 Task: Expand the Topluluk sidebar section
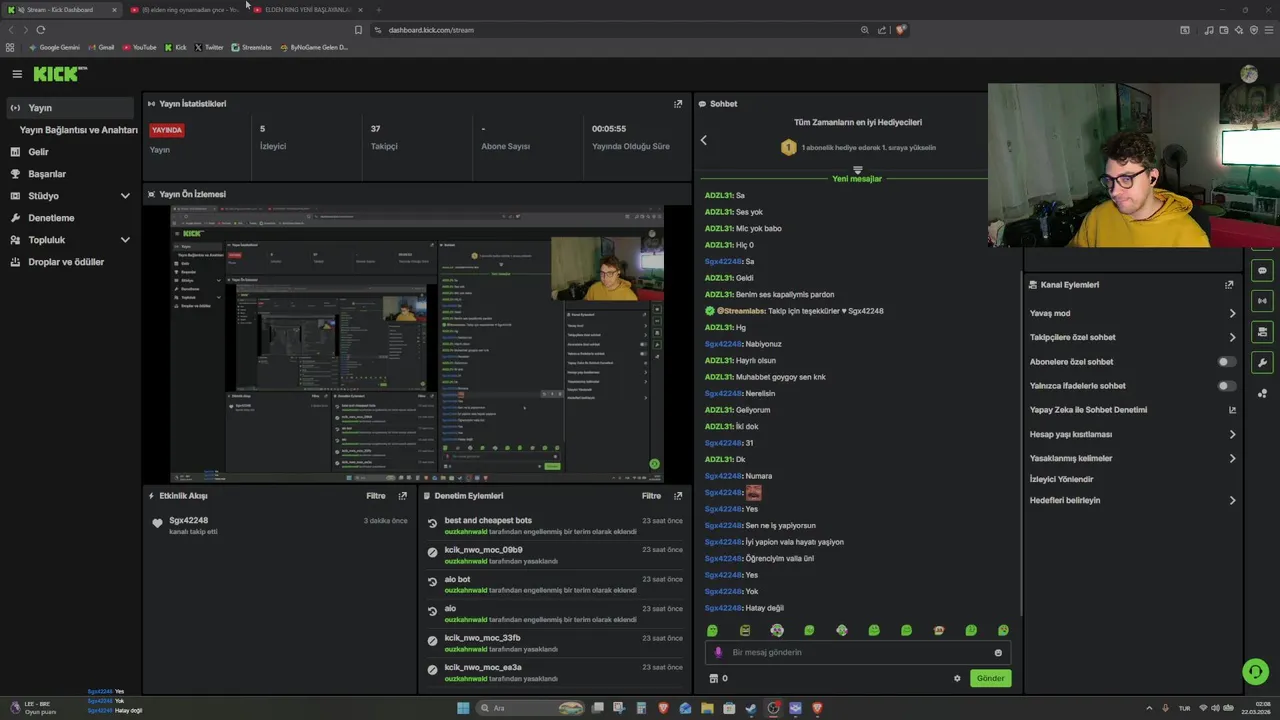point(125,240)
